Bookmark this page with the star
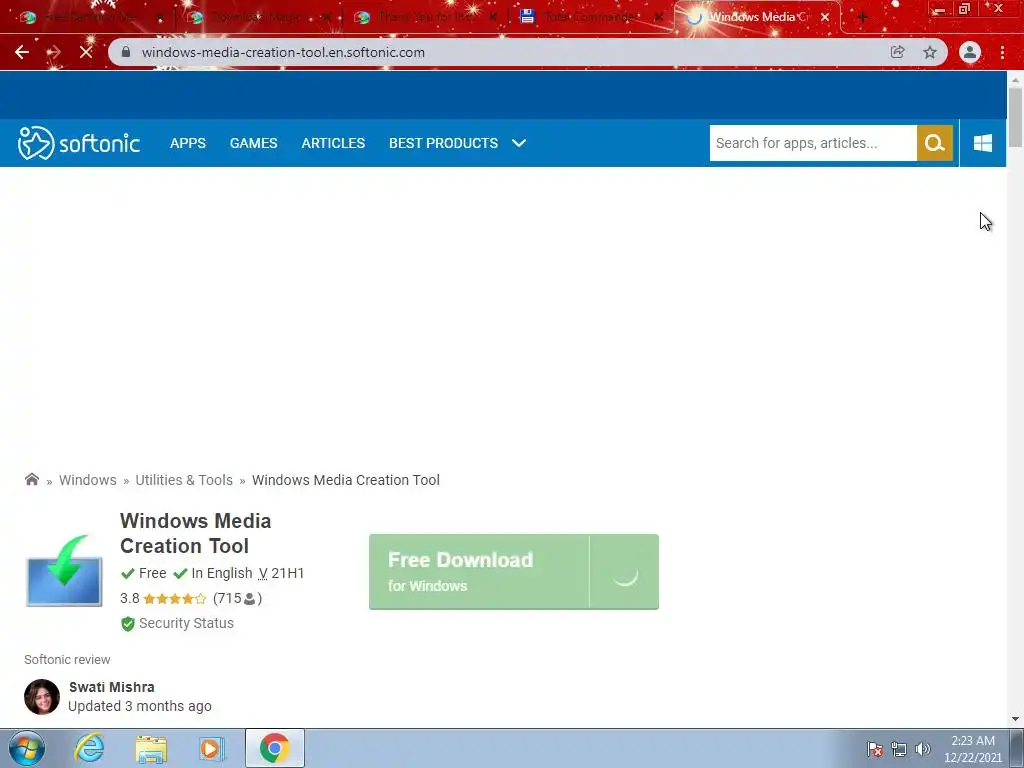 click(x=930, y=52)
